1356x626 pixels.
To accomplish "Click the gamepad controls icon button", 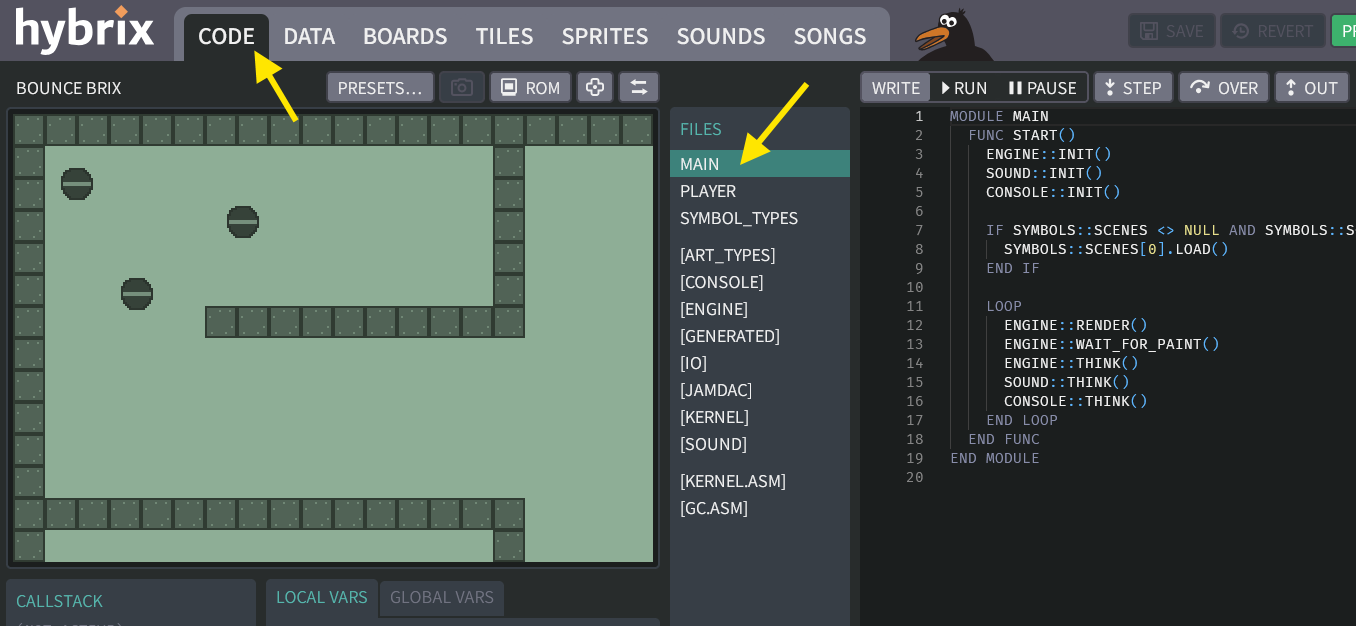I will pos(594,87).
